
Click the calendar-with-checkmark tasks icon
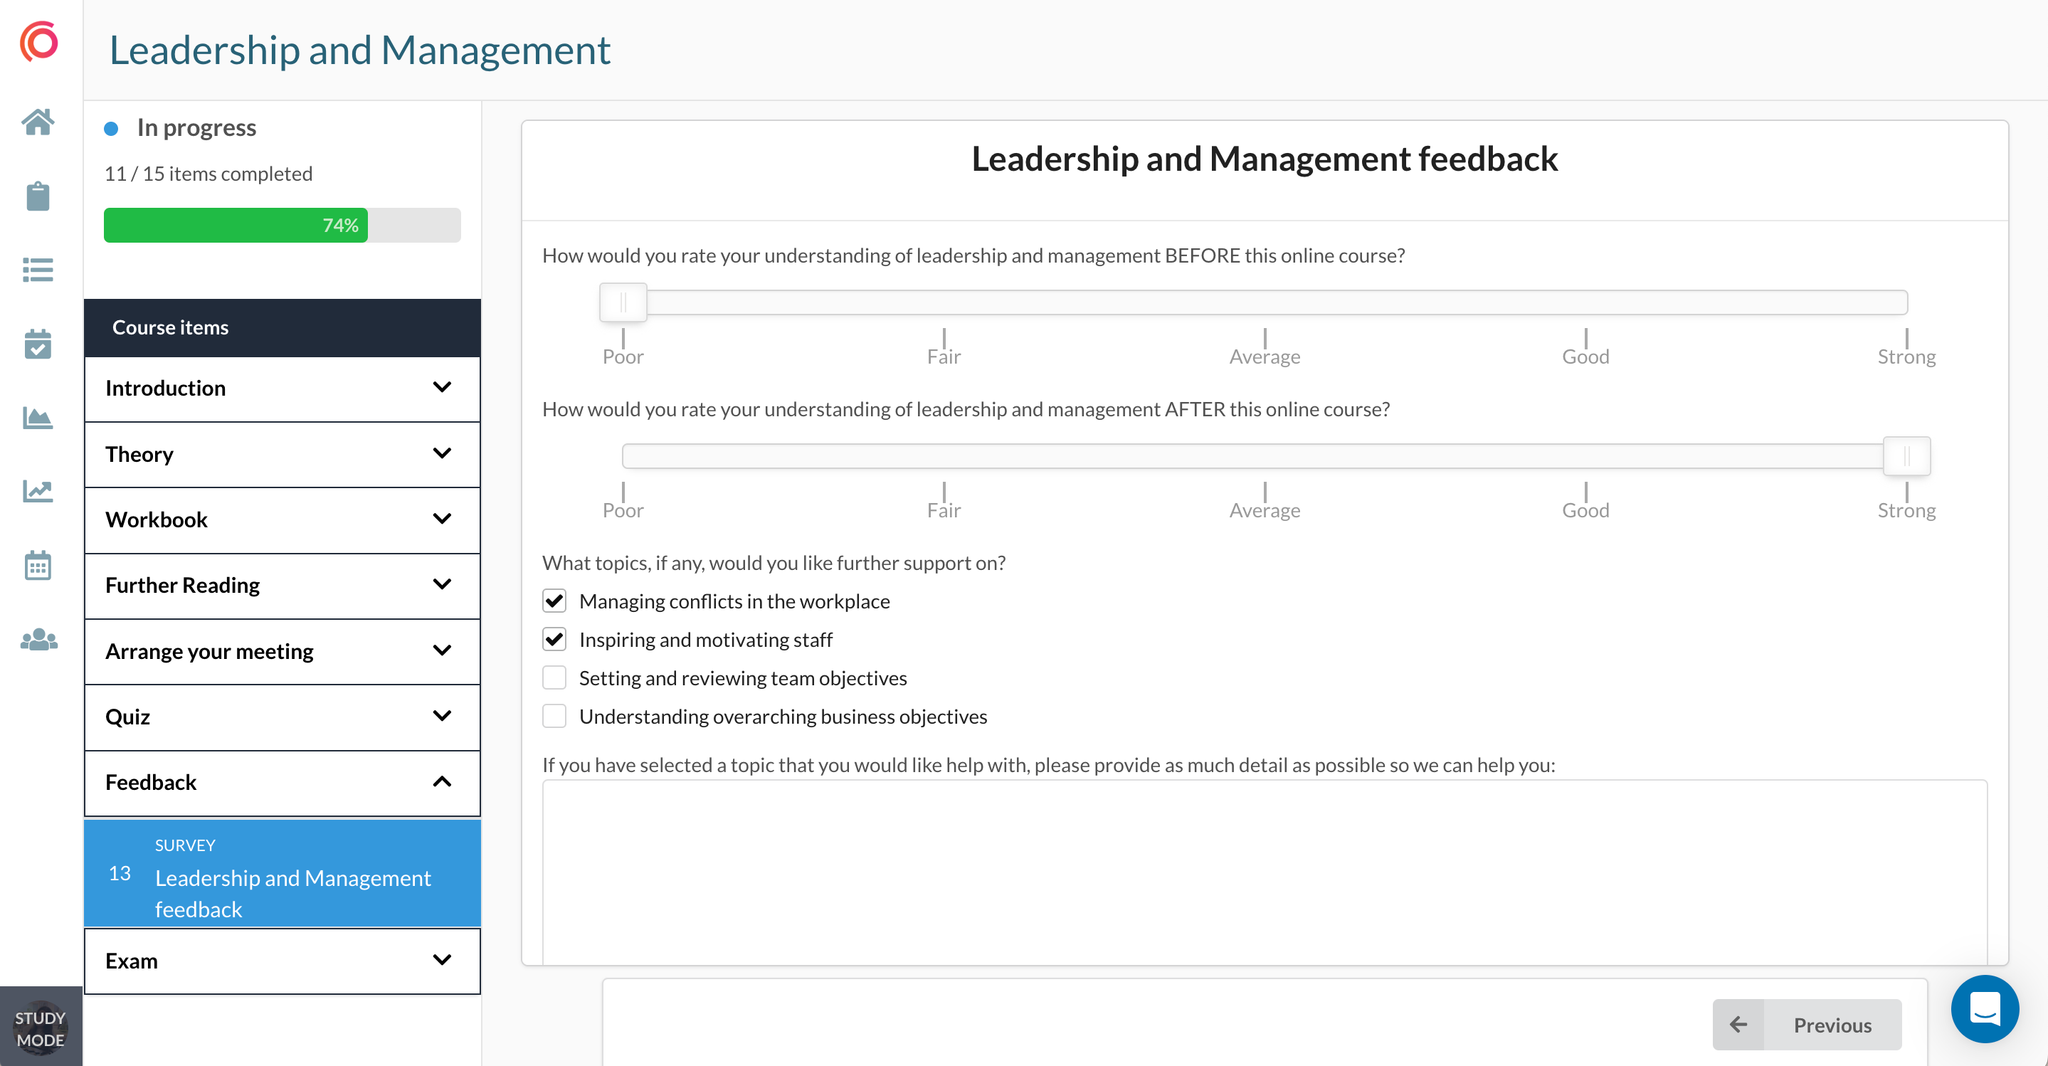[x=38, y=344]
